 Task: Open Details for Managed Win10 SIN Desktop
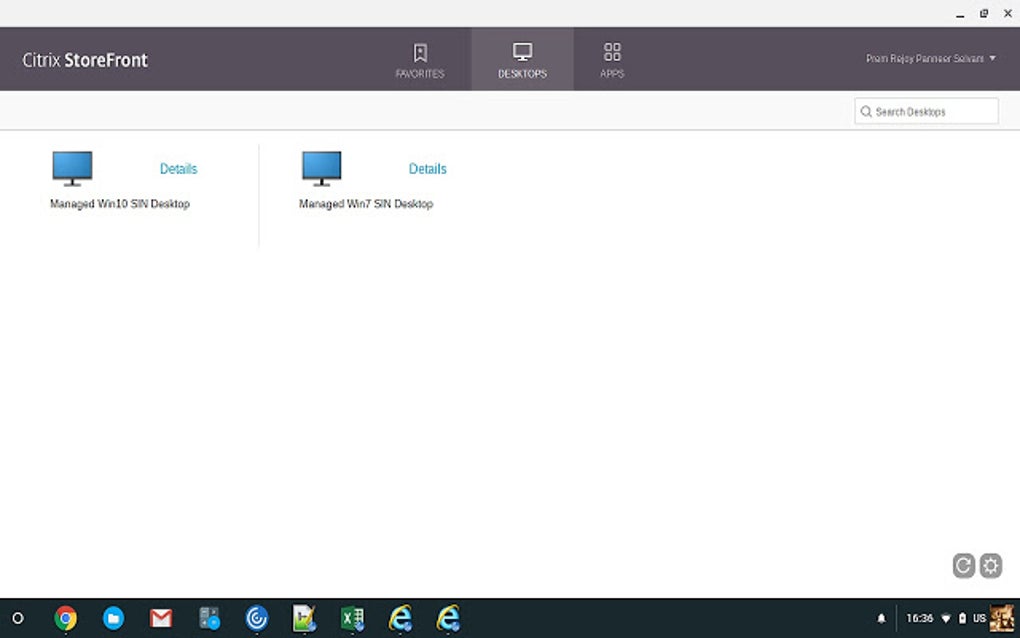point(178,169)
